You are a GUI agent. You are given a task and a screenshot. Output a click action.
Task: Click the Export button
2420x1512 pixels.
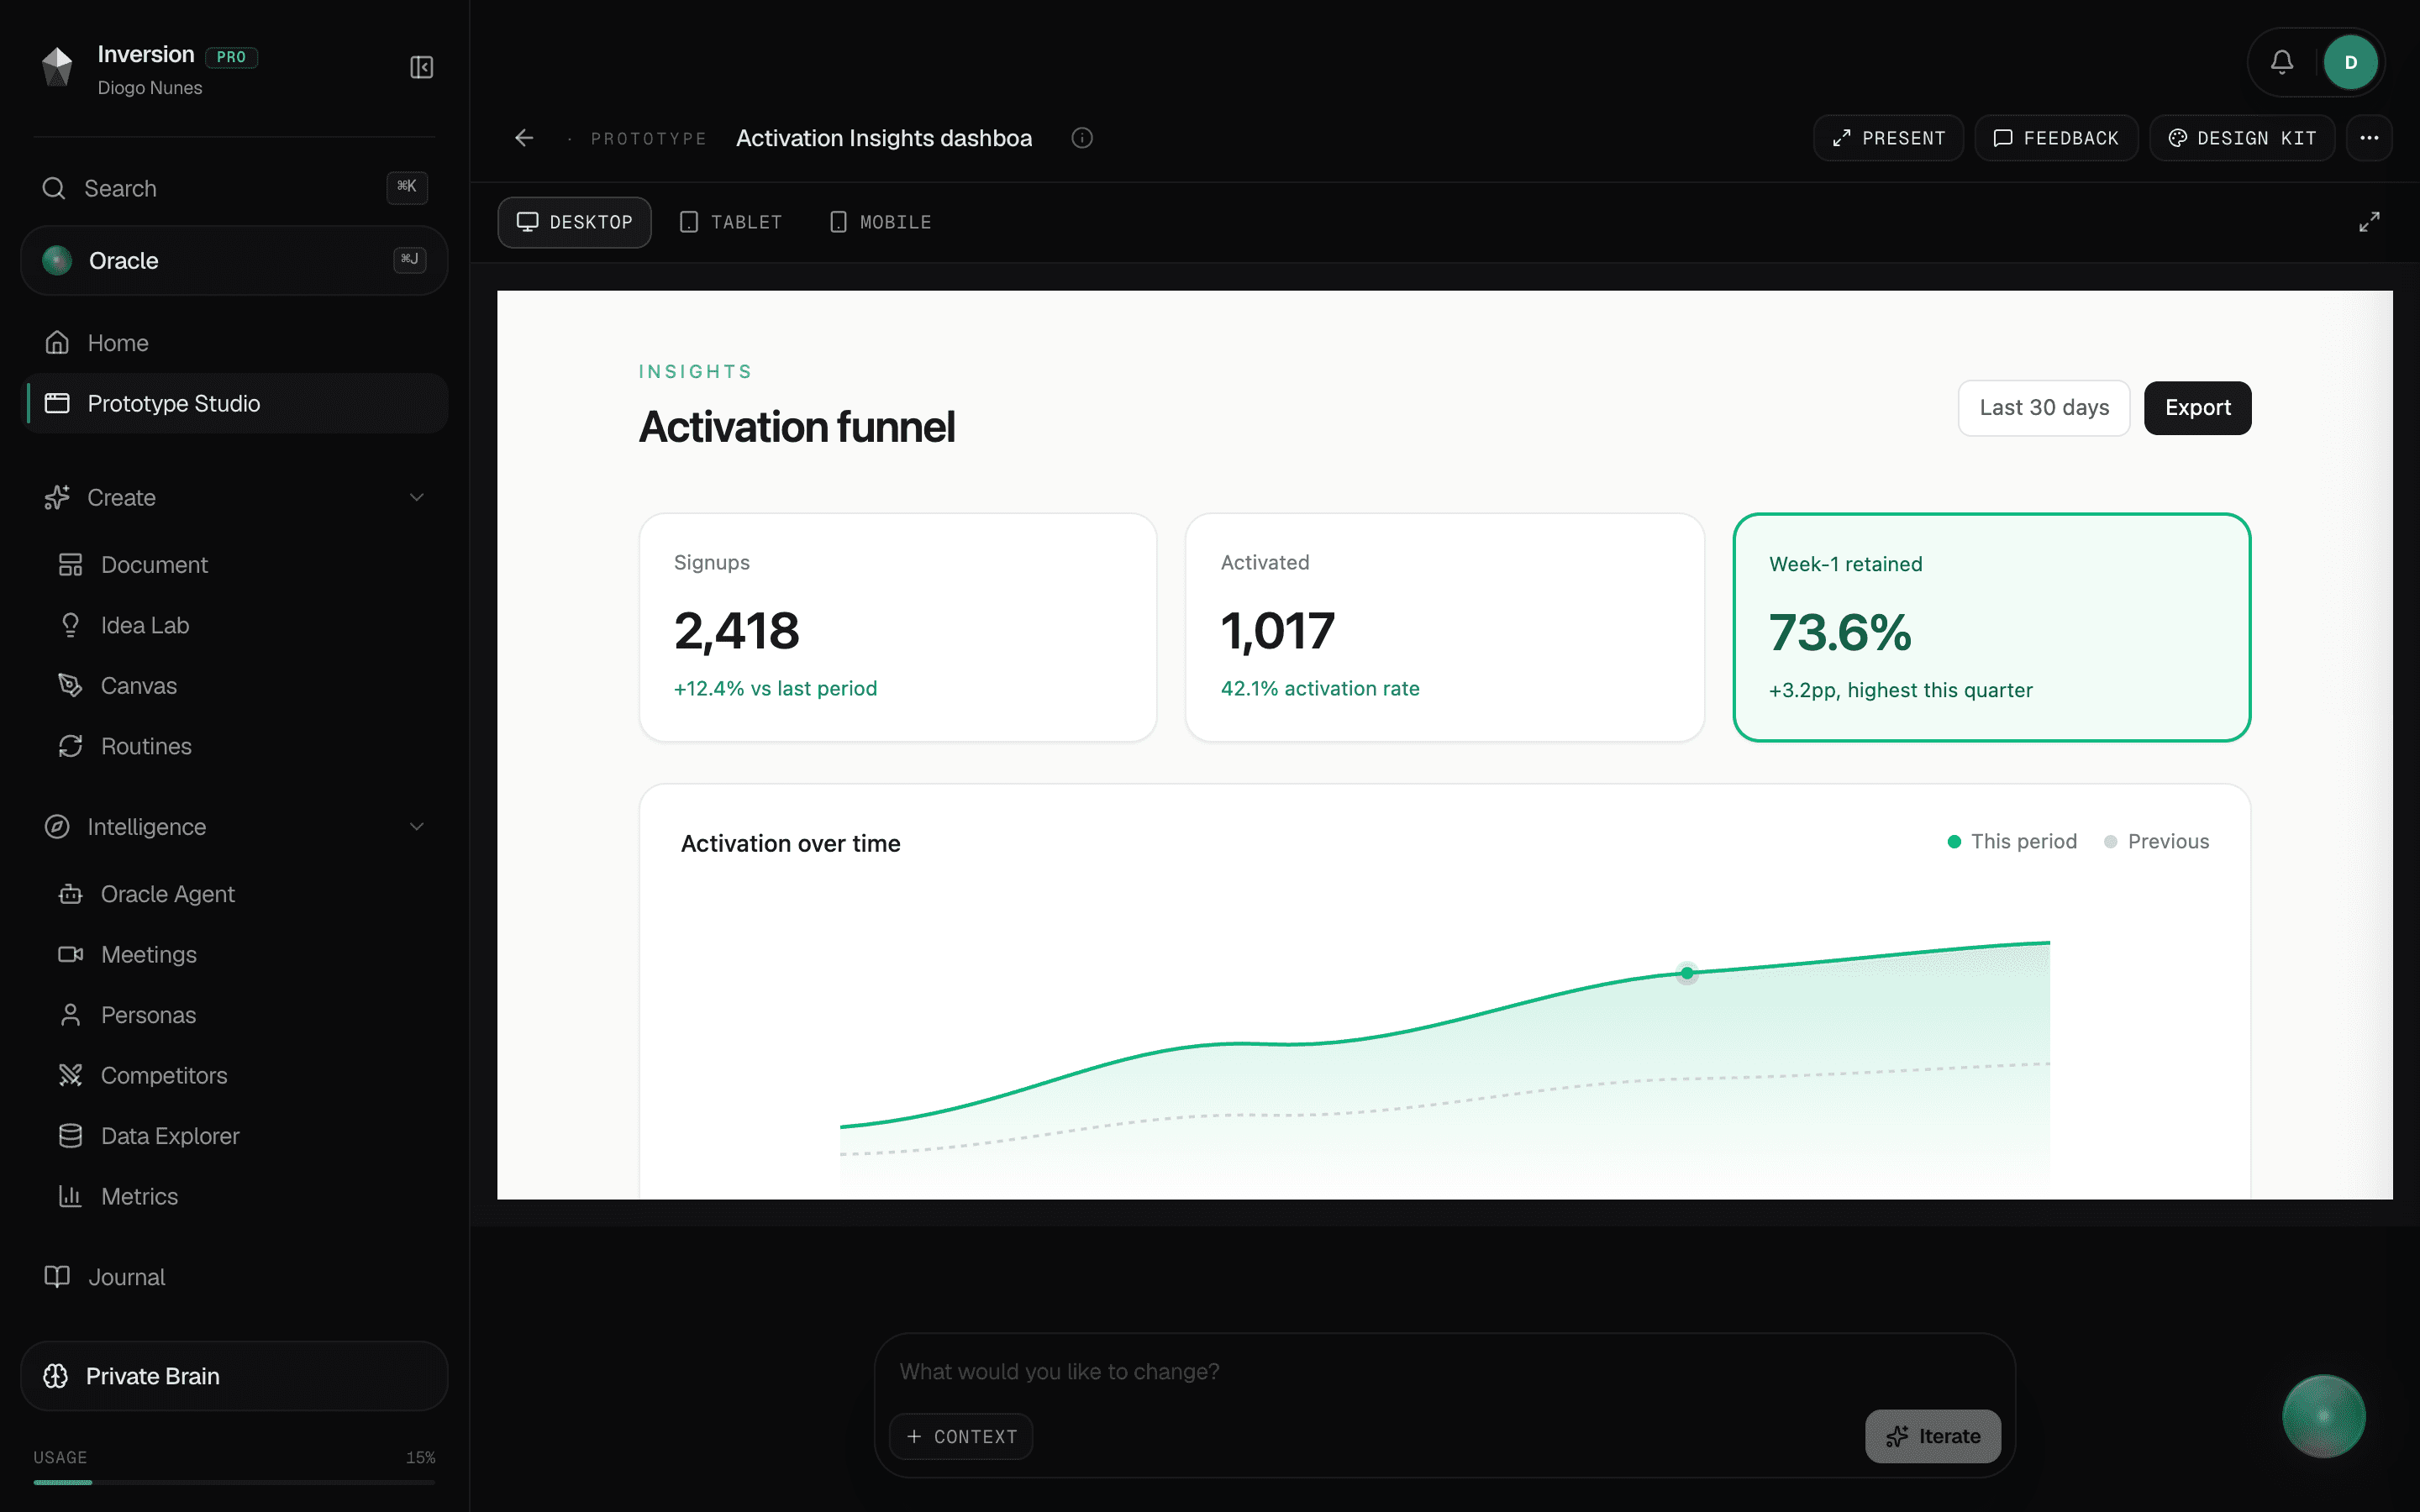pos(2197,408)
